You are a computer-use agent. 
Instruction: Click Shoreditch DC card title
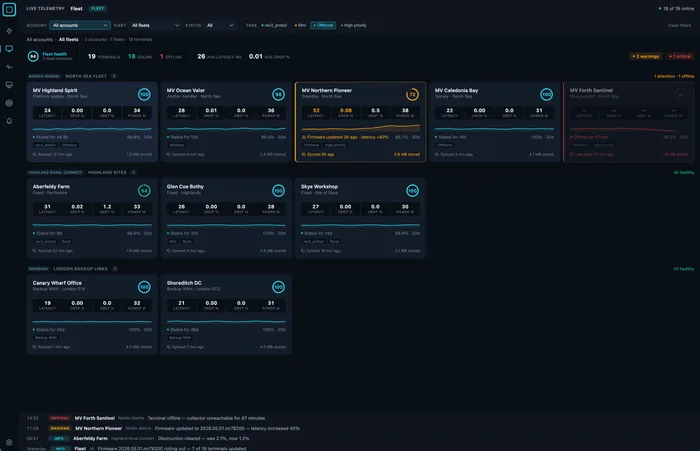[x=184, y=283]
